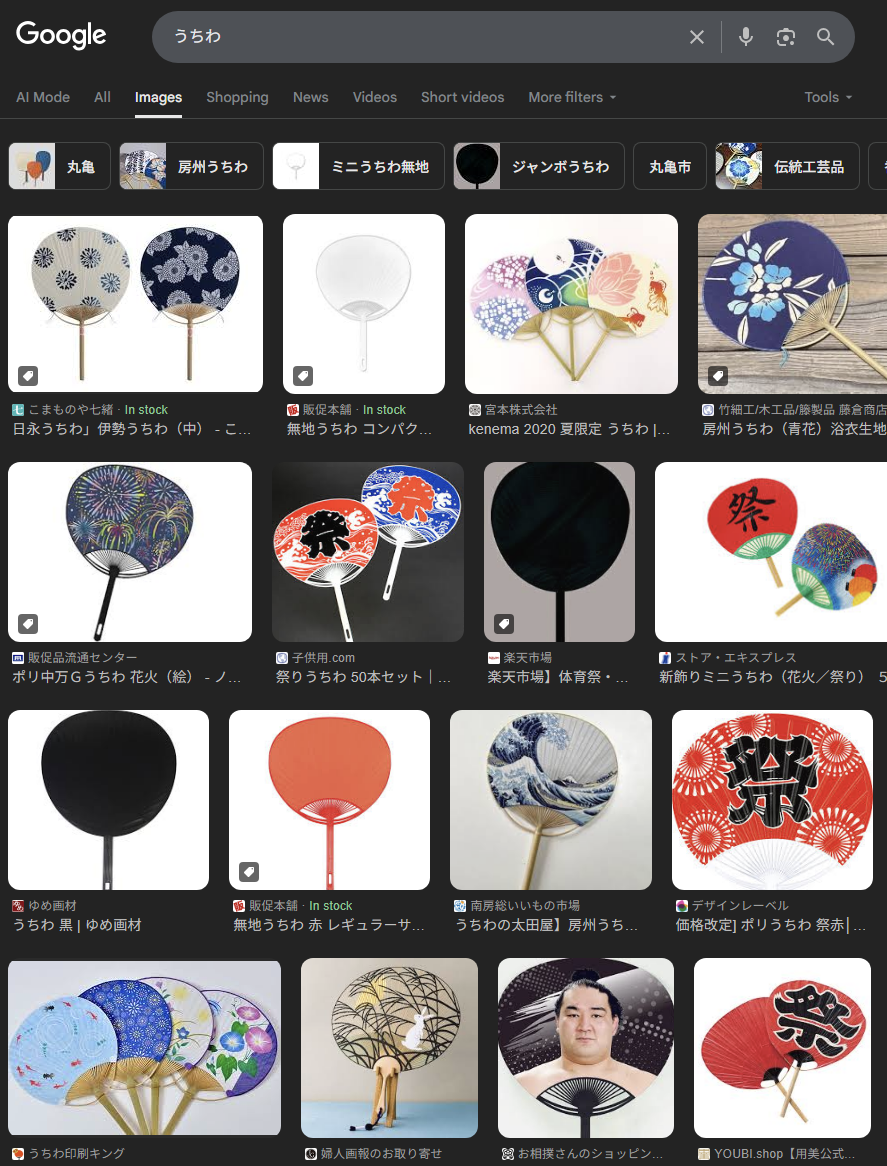Viewport: 887px width, 1166px height.
Task: Open the Great Wave fan thumbnail
Action: (551, 800)
